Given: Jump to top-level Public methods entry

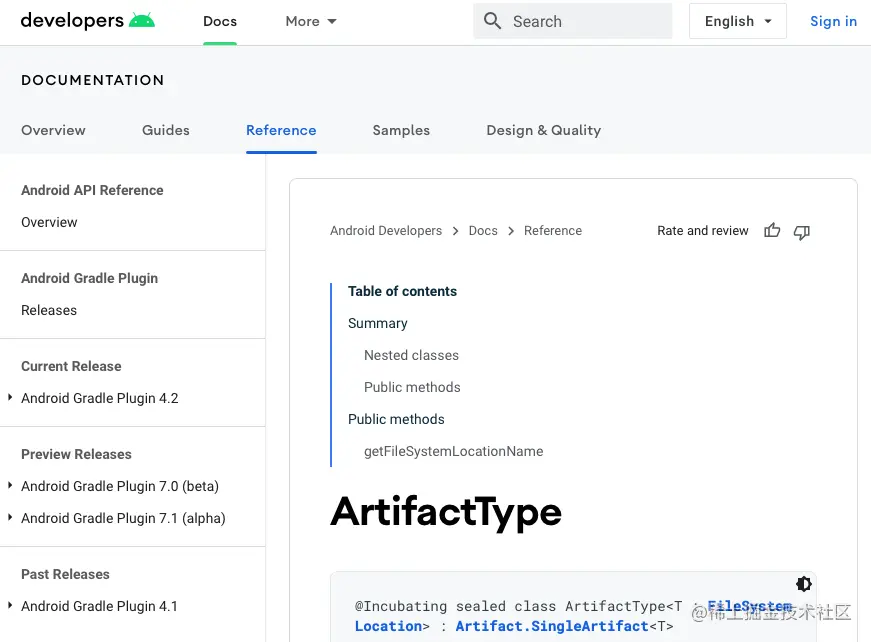Looking at the screenshot, I should tap(396, 419).
